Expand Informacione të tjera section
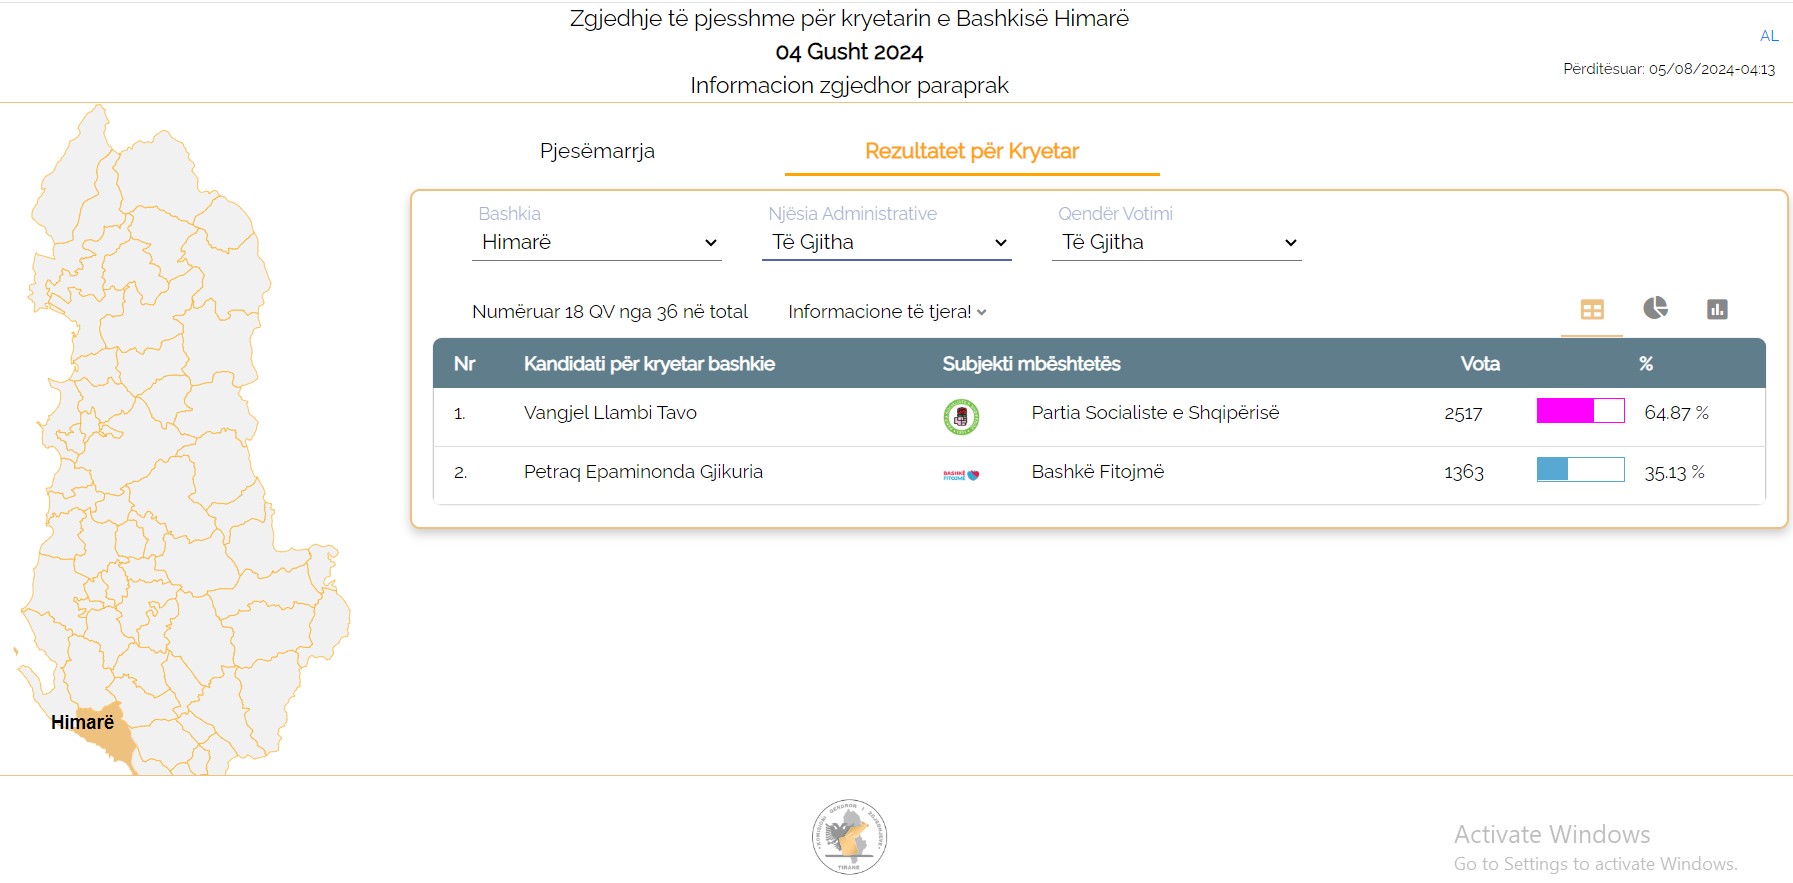Screen dimensions: 1793x883 click(887, 312)
